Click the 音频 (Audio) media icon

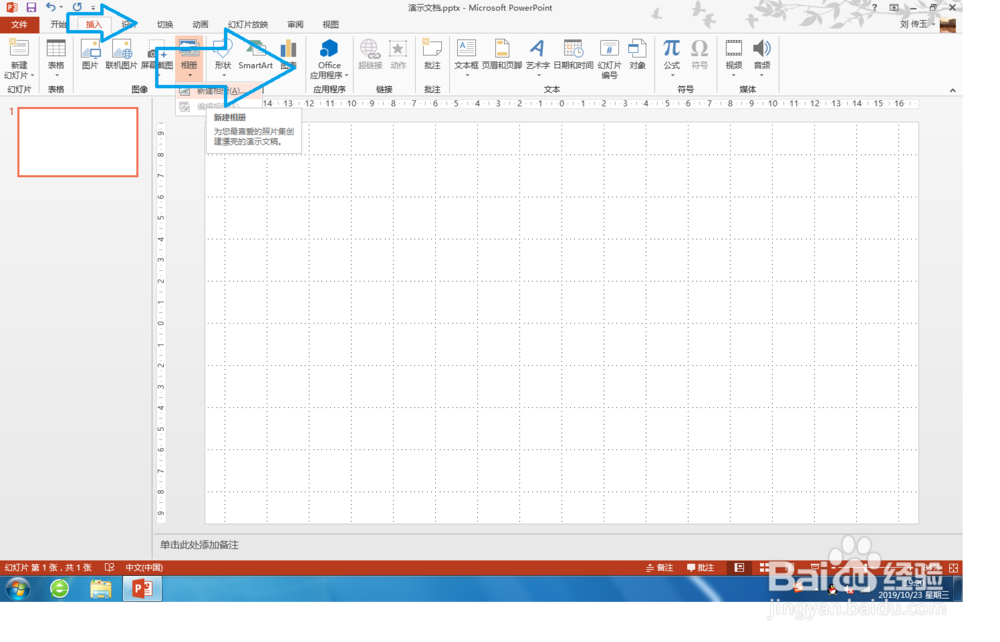pos(761,55)
